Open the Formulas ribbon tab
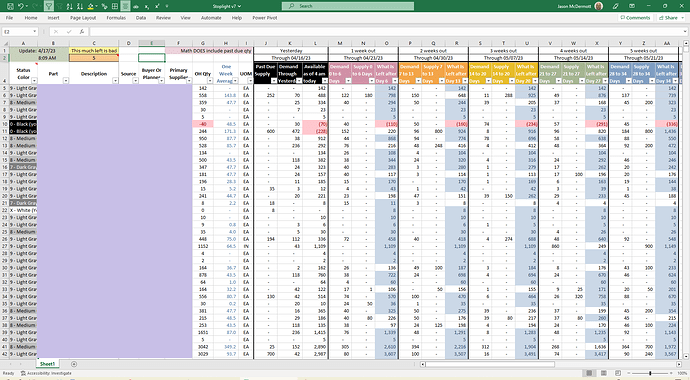 click(116, 18)
